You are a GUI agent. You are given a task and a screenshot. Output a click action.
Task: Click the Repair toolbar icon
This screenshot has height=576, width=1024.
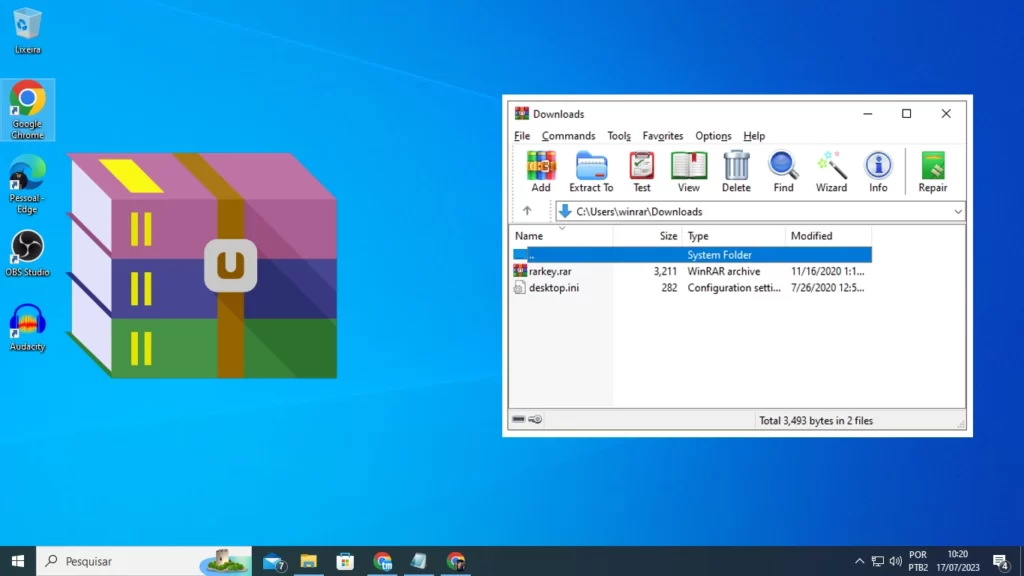coord(932,170)
